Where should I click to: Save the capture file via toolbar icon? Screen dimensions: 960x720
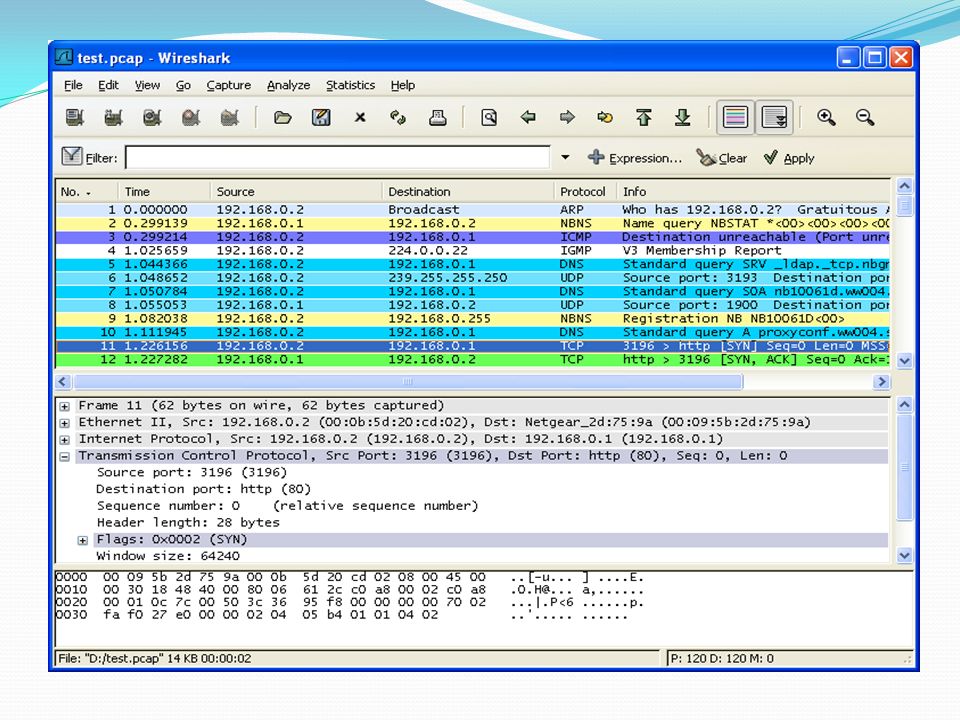[x=321, y=117]
